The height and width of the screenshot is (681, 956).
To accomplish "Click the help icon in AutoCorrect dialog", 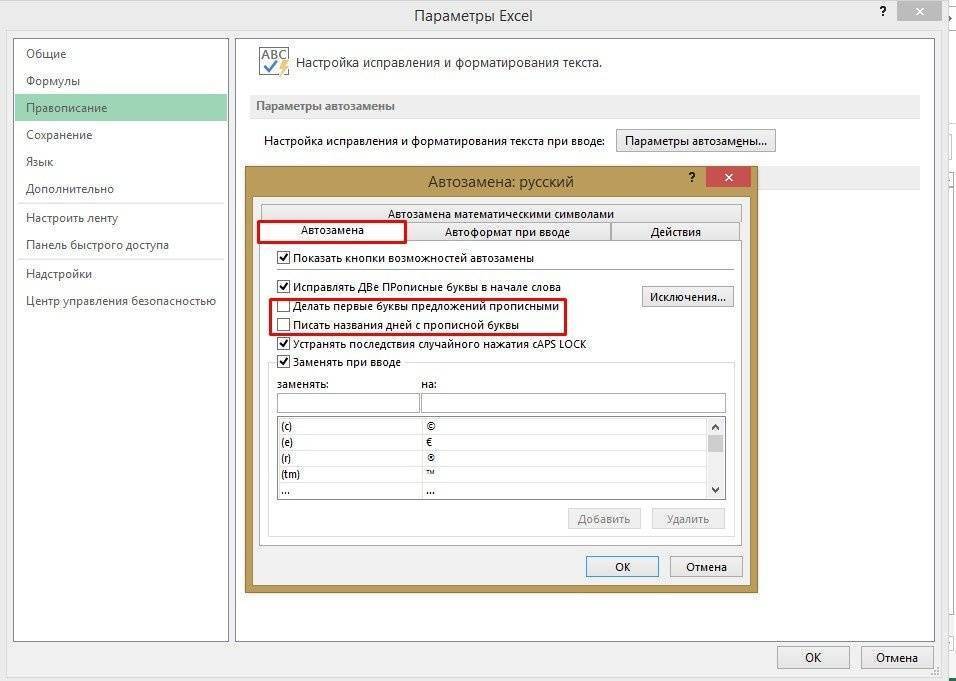I will tap(691, 177).
